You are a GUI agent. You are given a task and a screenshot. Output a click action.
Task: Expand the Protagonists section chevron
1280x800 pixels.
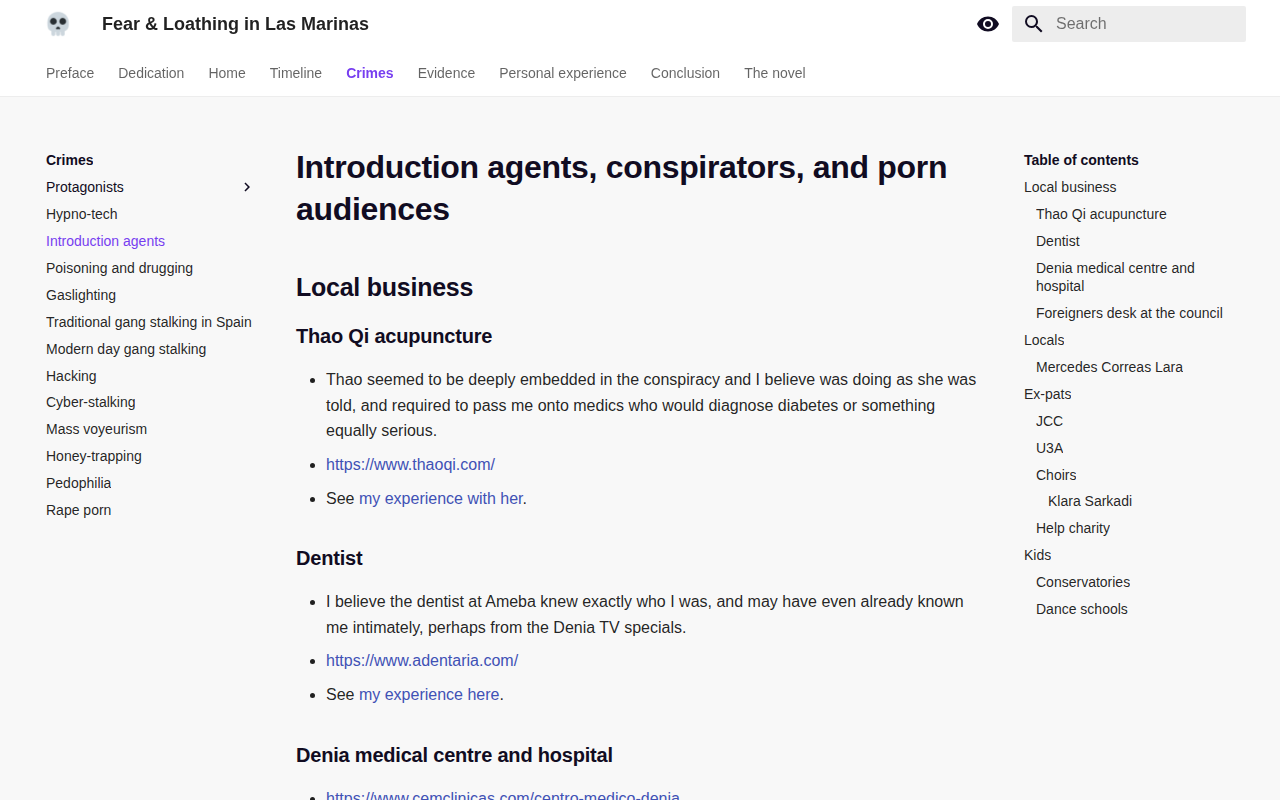tap(247, 187)
